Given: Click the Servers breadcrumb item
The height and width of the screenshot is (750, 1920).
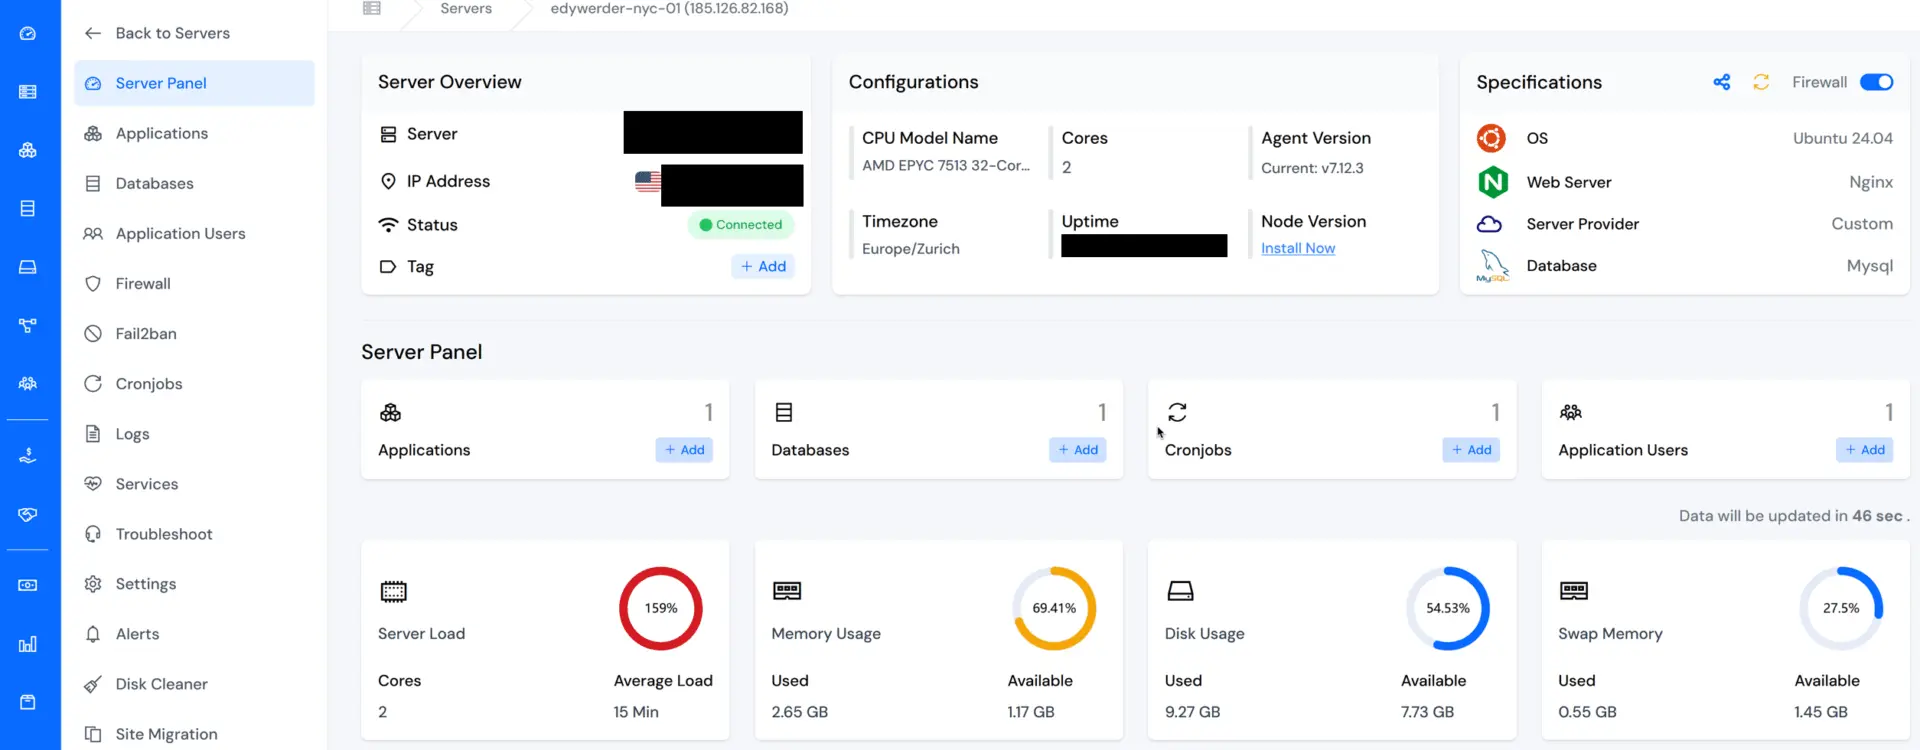Looking at the screenshot, I should click(466, 9).
